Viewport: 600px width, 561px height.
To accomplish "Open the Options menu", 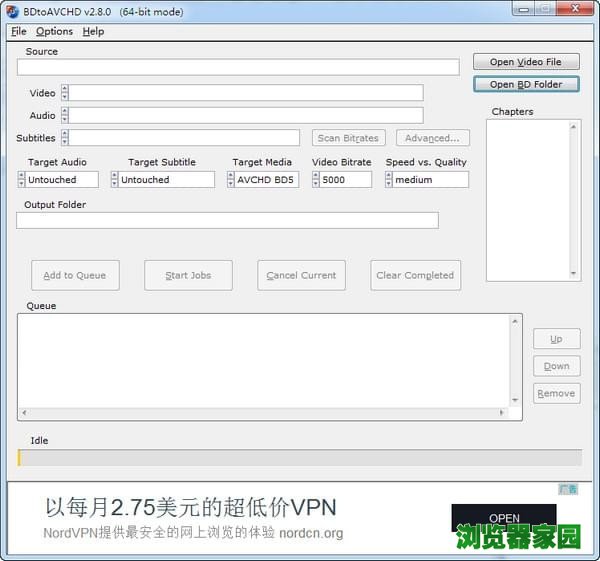I will pyautogui.click(x=54, y=31).
